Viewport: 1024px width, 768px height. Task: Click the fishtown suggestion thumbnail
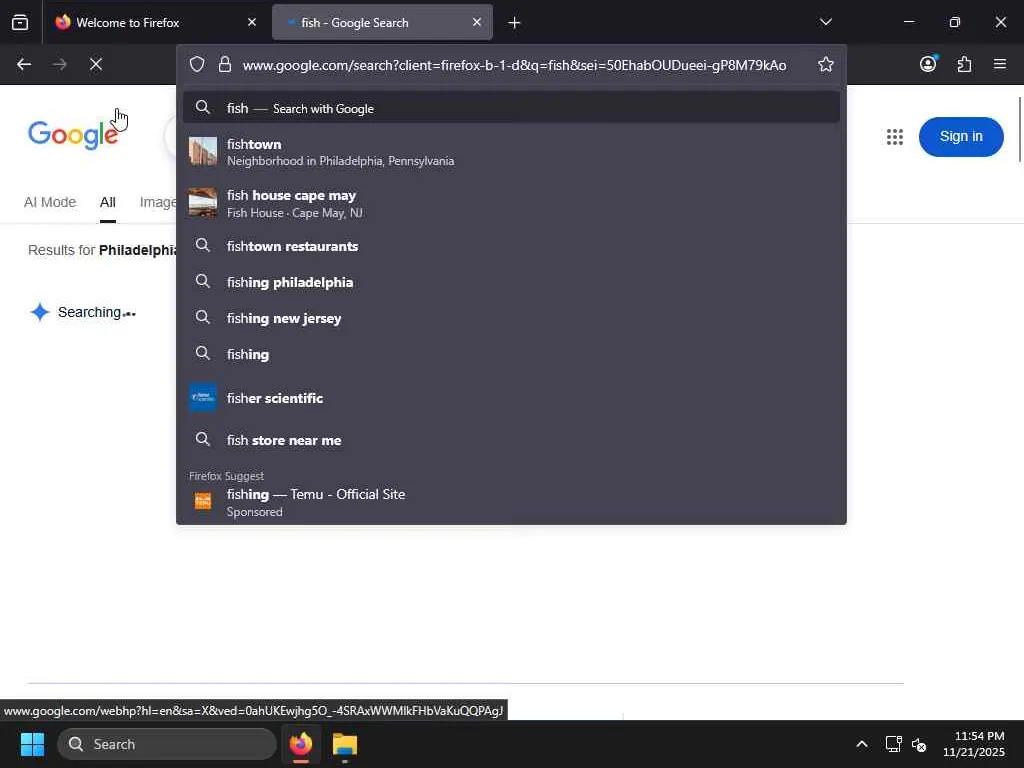click(x=202, y=151)
